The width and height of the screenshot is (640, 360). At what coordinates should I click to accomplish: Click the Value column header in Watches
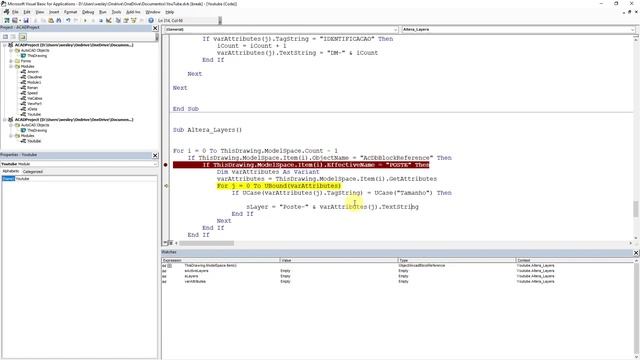pos(338,260)
